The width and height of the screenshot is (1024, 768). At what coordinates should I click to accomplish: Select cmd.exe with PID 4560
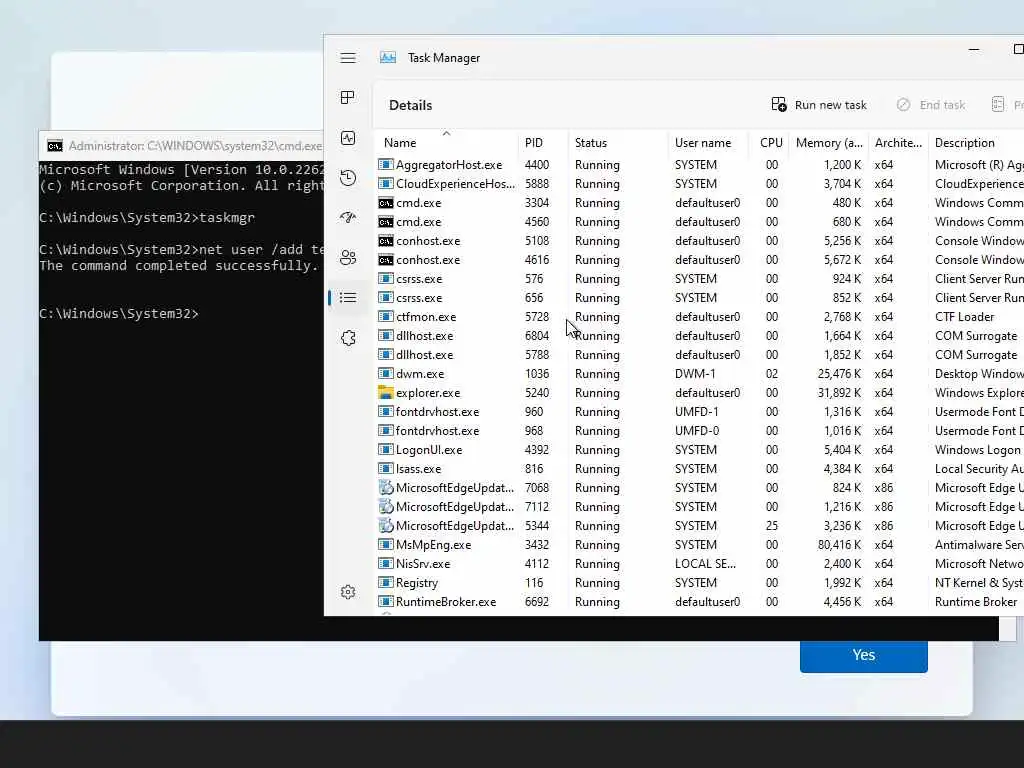pyautogui.click(x=700, y=221)
